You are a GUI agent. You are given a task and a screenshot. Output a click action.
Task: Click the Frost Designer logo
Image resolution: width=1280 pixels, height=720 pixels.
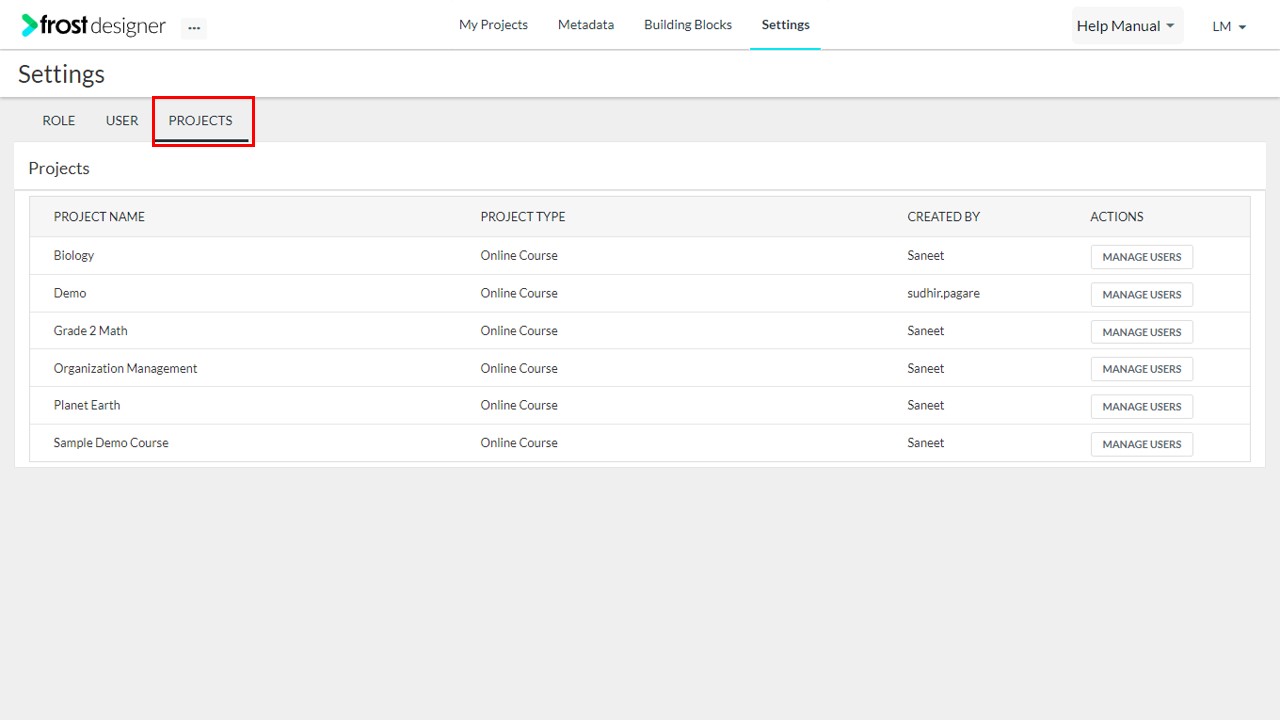pos(93,26)
